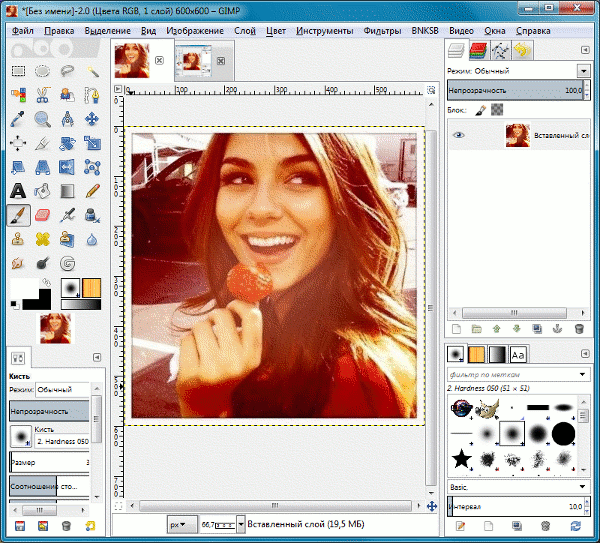The image size is (600, 543).
Task: Click the anchor layer icon
Action: [558, 328]
